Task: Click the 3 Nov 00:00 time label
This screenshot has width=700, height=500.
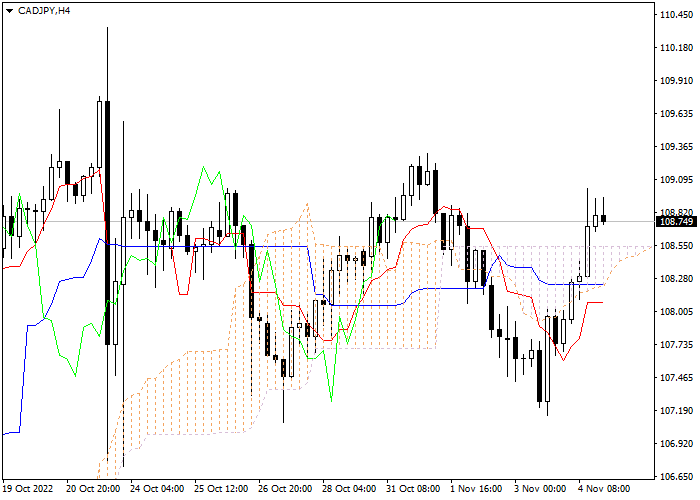Action: [541, 489]
